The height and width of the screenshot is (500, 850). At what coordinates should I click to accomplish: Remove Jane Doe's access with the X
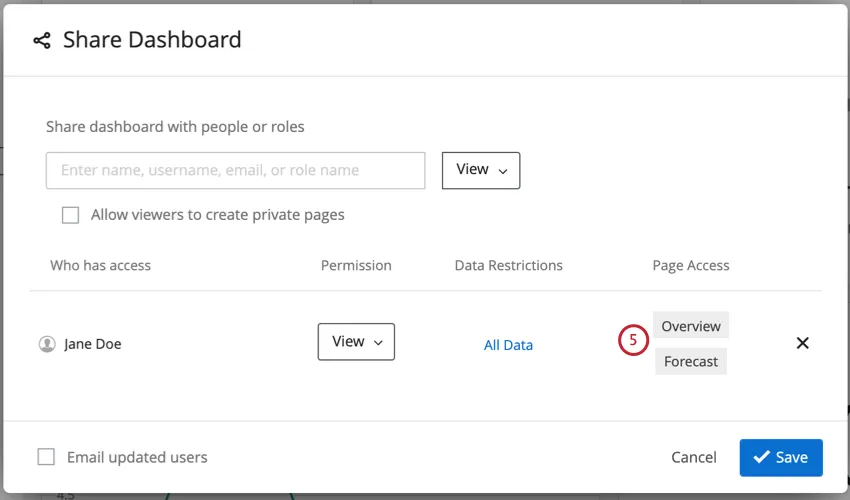(802, 343)
